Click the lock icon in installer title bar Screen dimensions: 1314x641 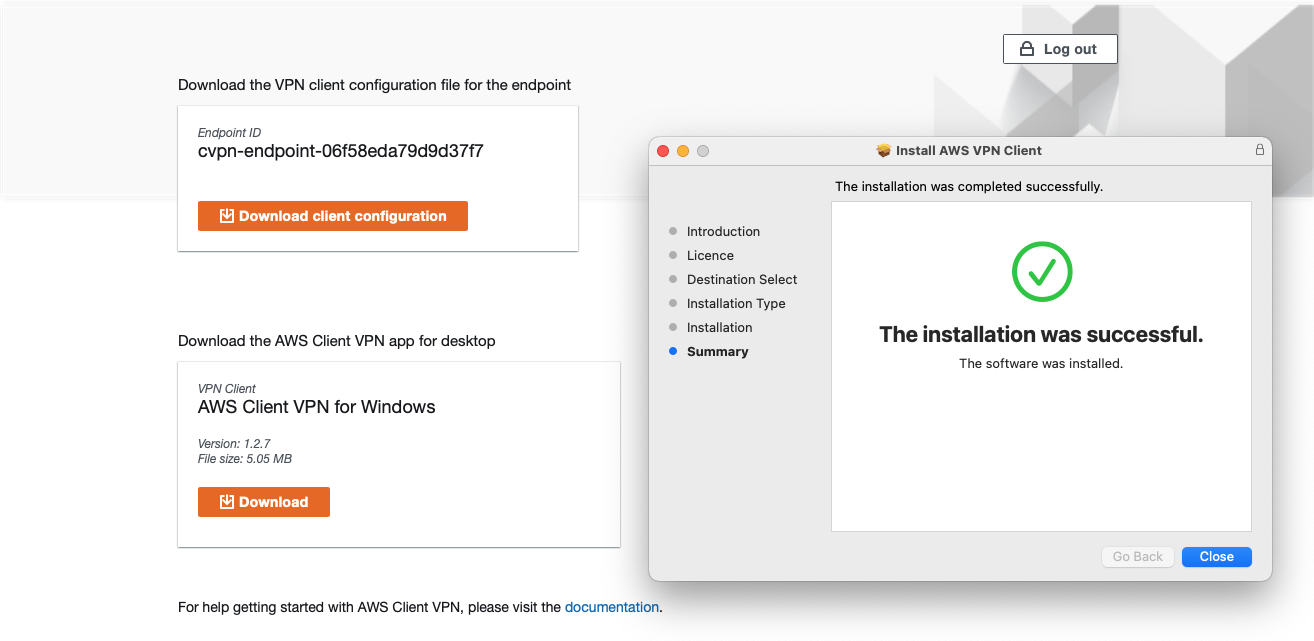[1259, 150]
